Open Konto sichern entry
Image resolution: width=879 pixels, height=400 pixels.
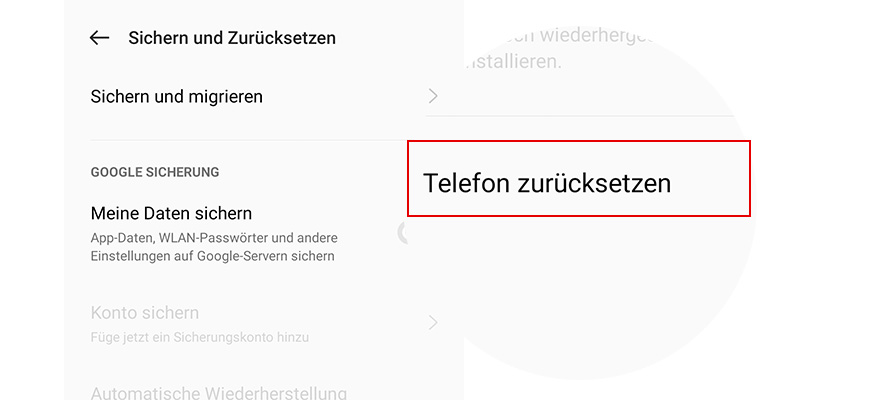[x=145, y=313]
